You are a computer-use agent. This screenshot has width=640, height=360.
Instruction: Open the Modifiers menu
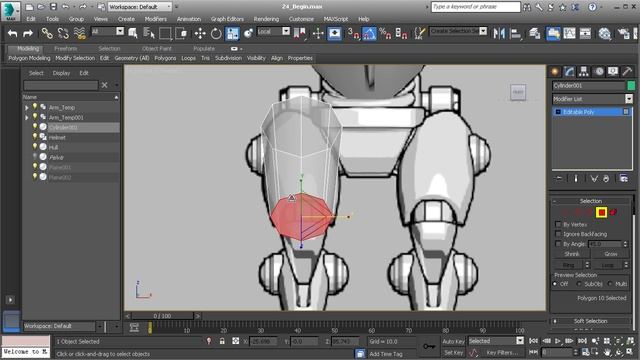(x=156, y=19)
